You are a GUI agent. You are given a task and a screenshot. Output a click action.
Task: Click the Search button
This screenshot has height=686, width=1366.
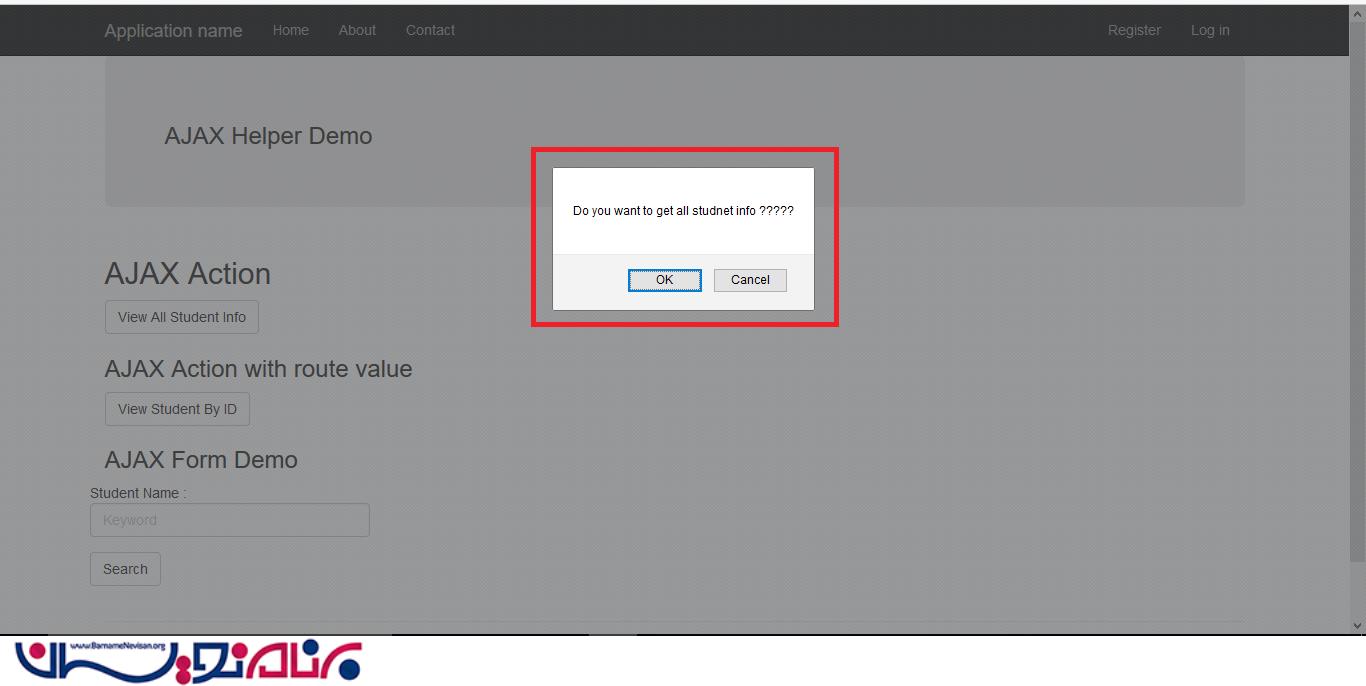(x=125, y=569)
